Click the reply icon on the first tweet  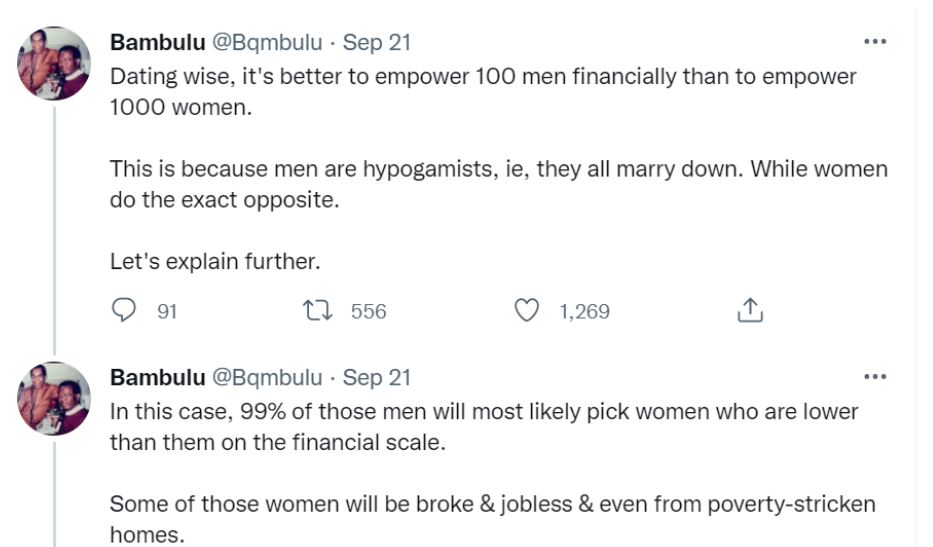click(x=123, y=311)
